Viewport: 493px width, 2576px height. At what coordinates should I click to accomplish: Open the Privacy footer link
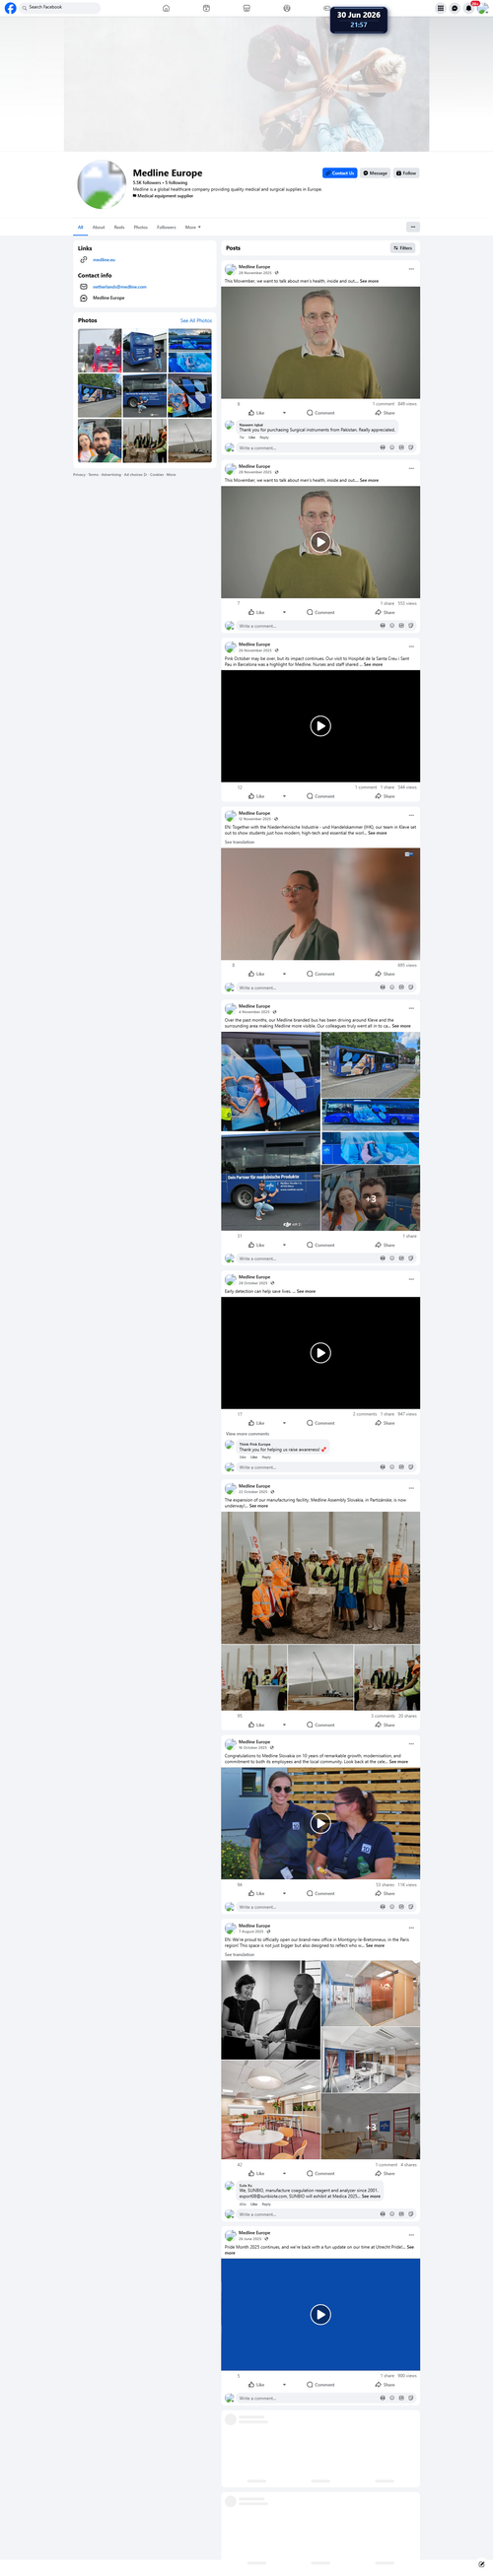79,475
